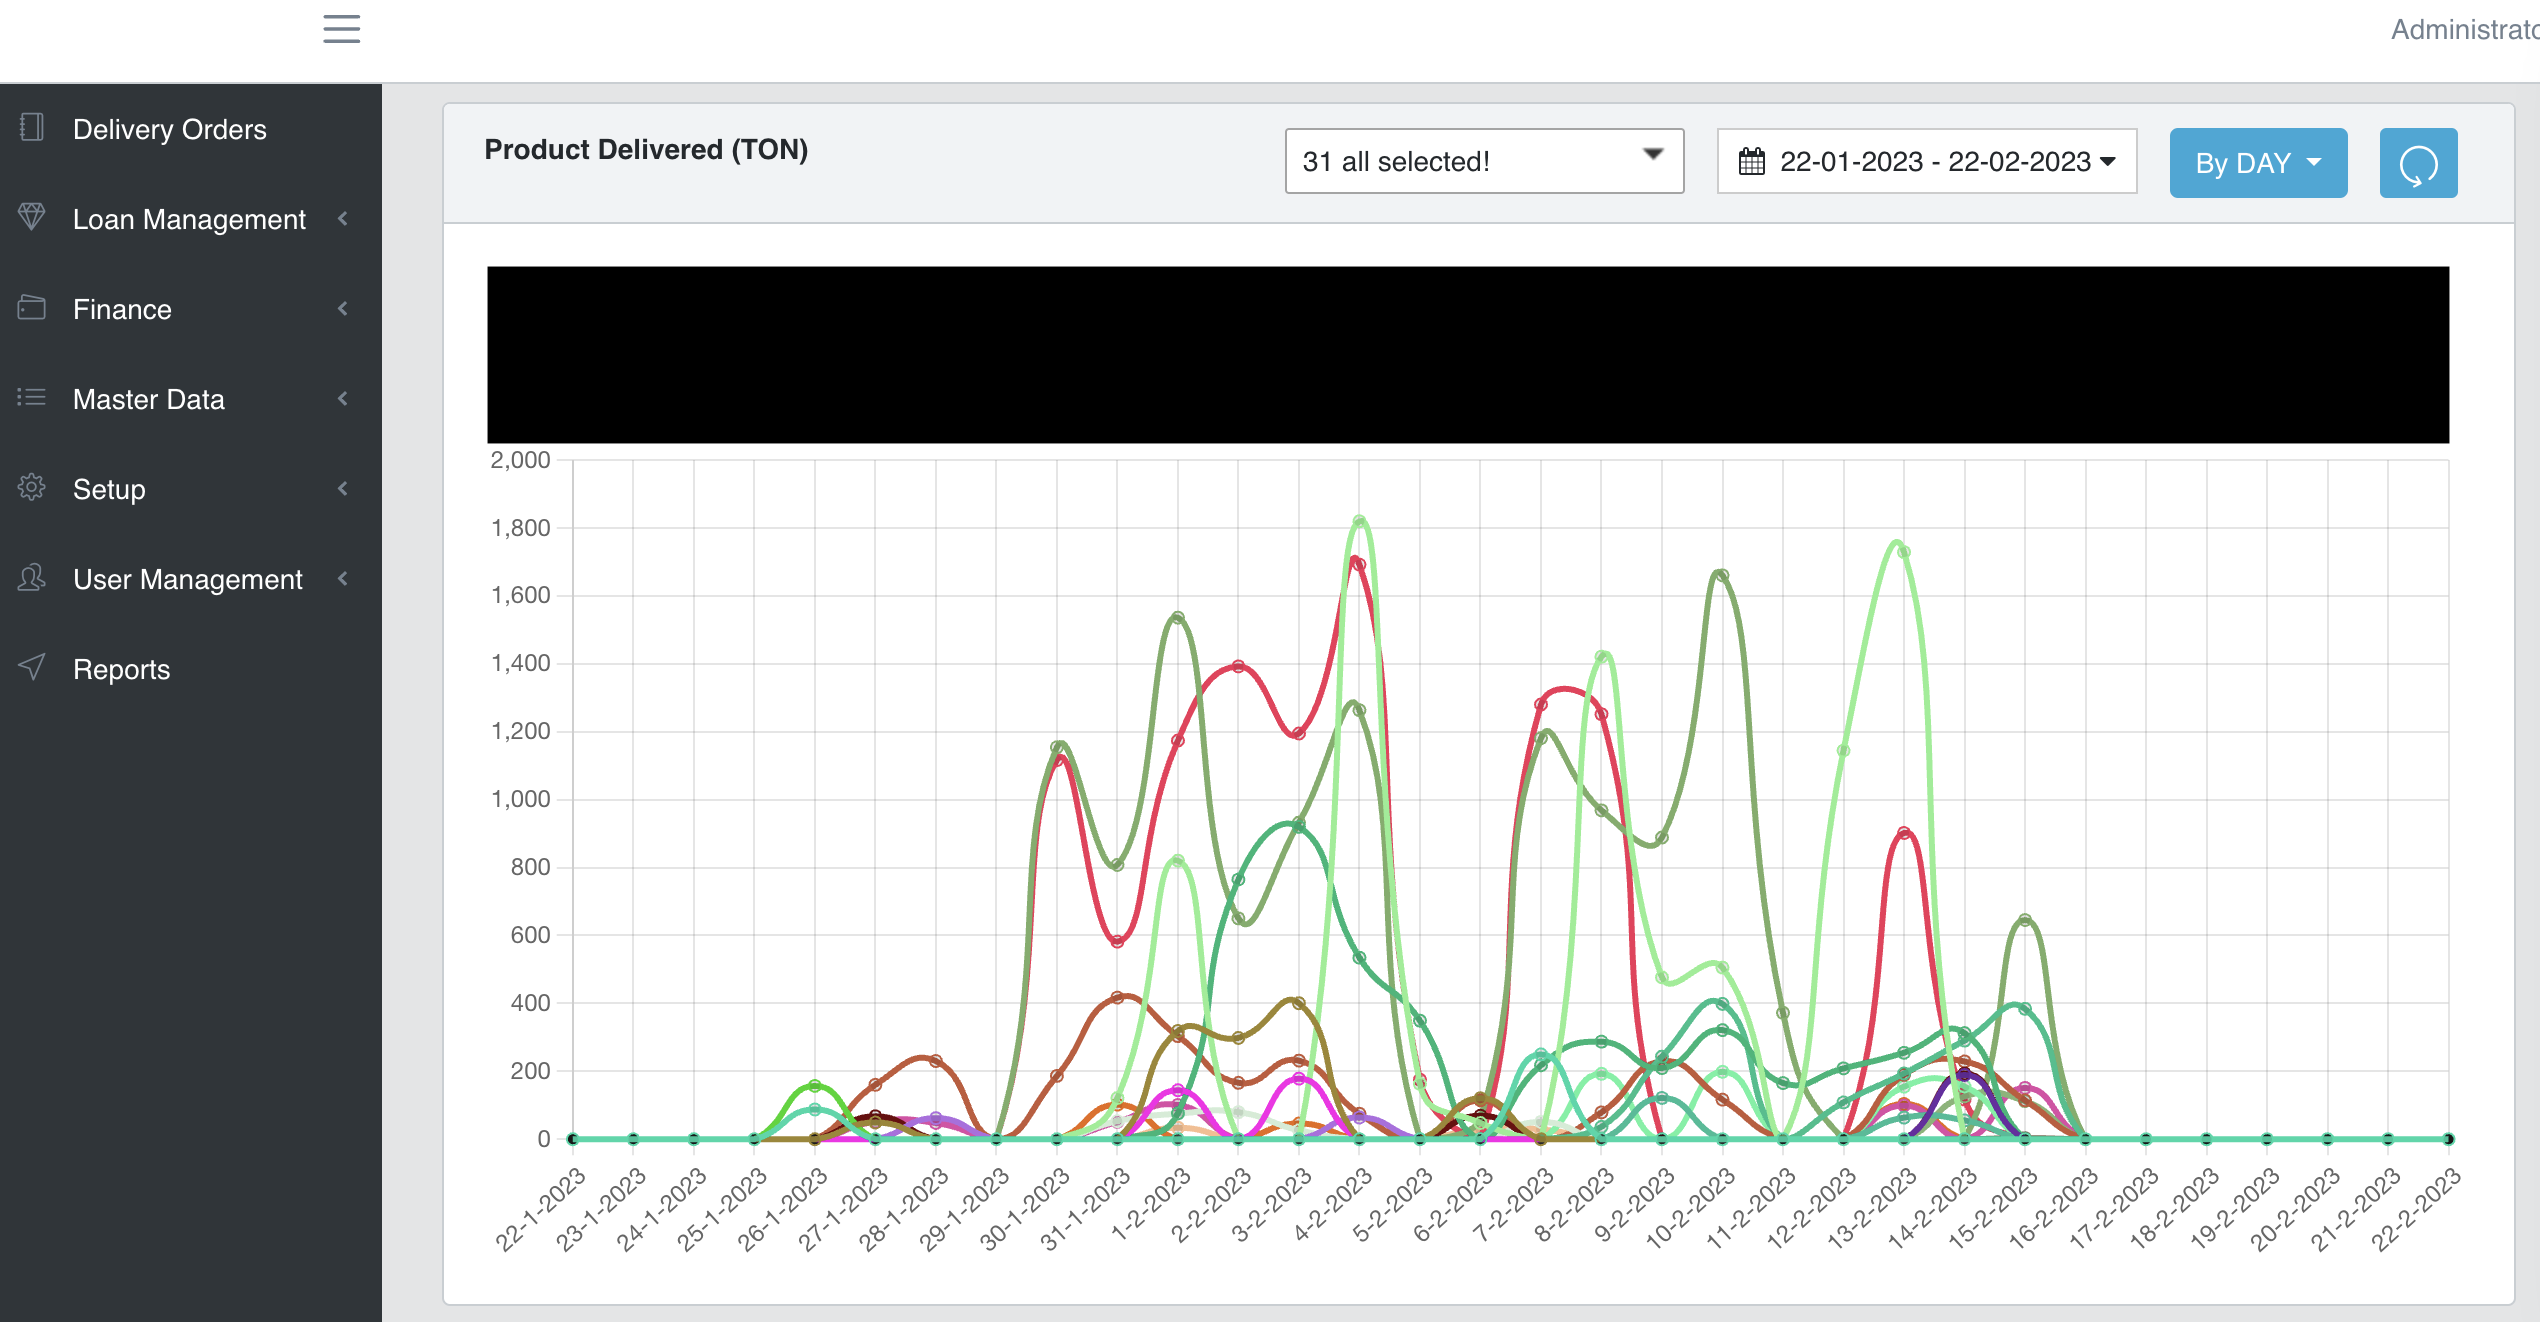Click the 4-2-2023 light green peak point

[x=1359, y=522]
